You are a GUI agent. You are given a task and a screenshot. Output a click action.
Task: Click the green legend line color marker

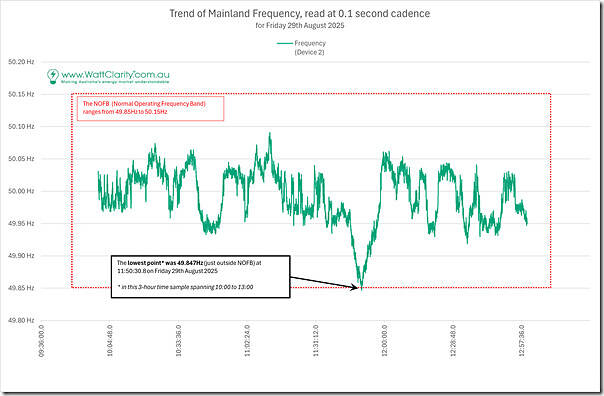pos(285,44)
